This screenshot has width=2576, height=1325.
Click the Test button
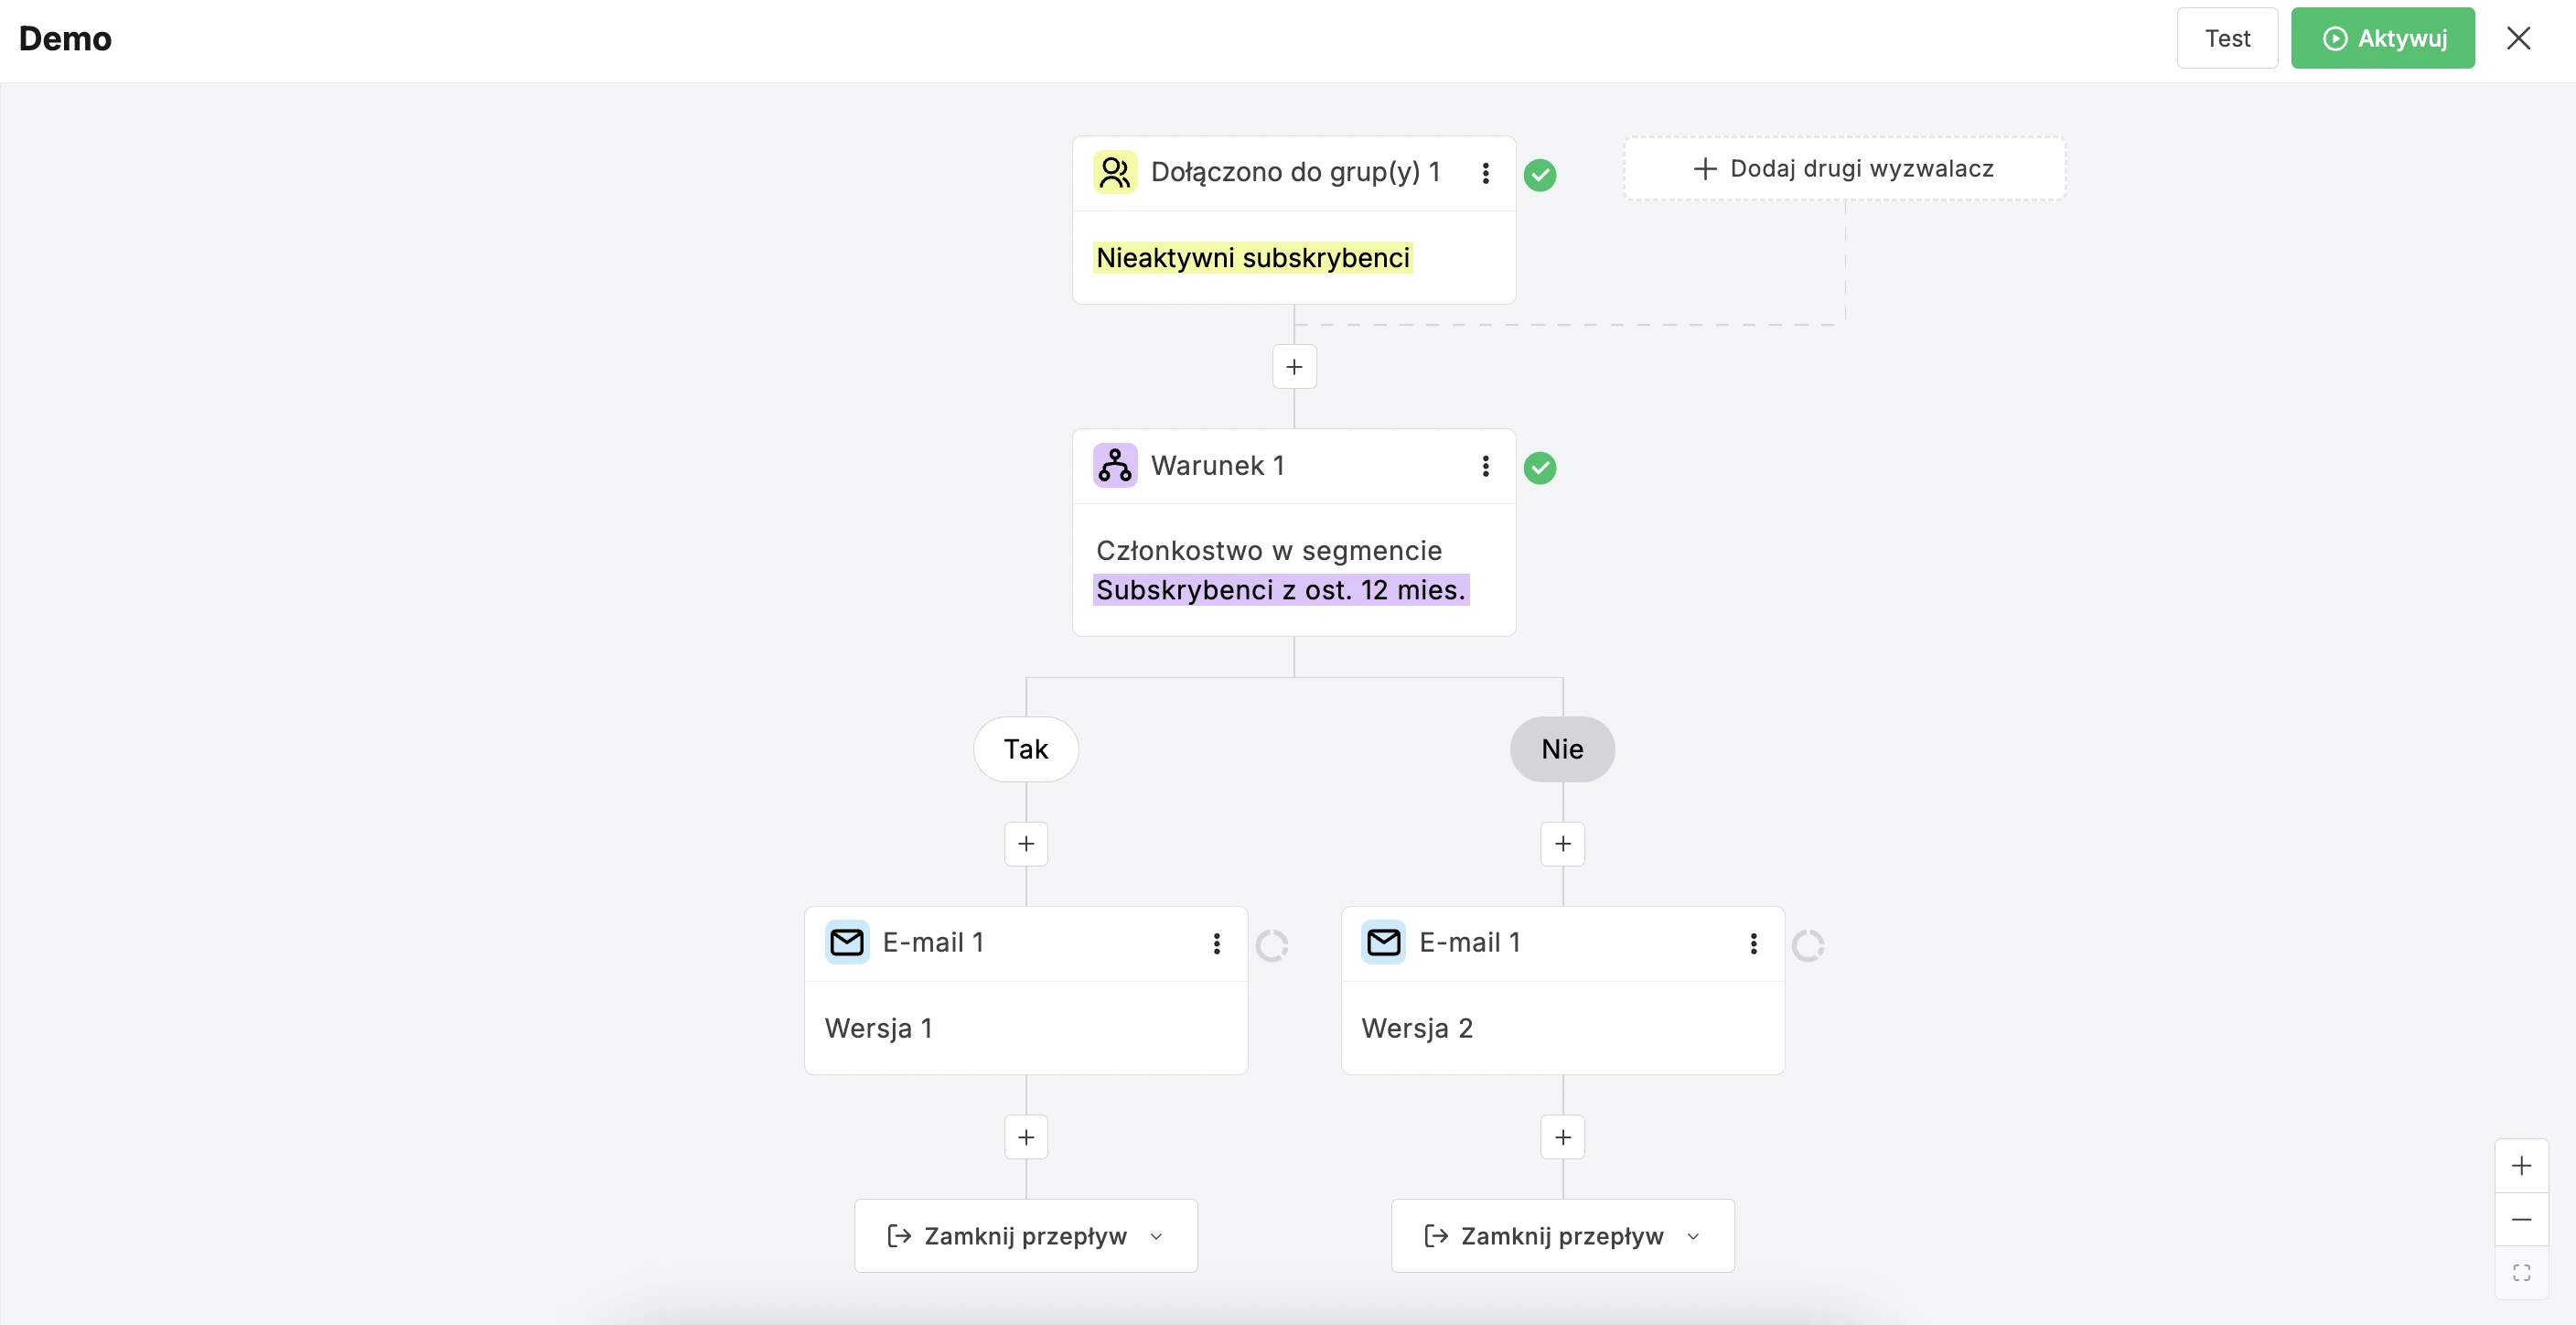pyautogui.click(x=2226, y=38)
